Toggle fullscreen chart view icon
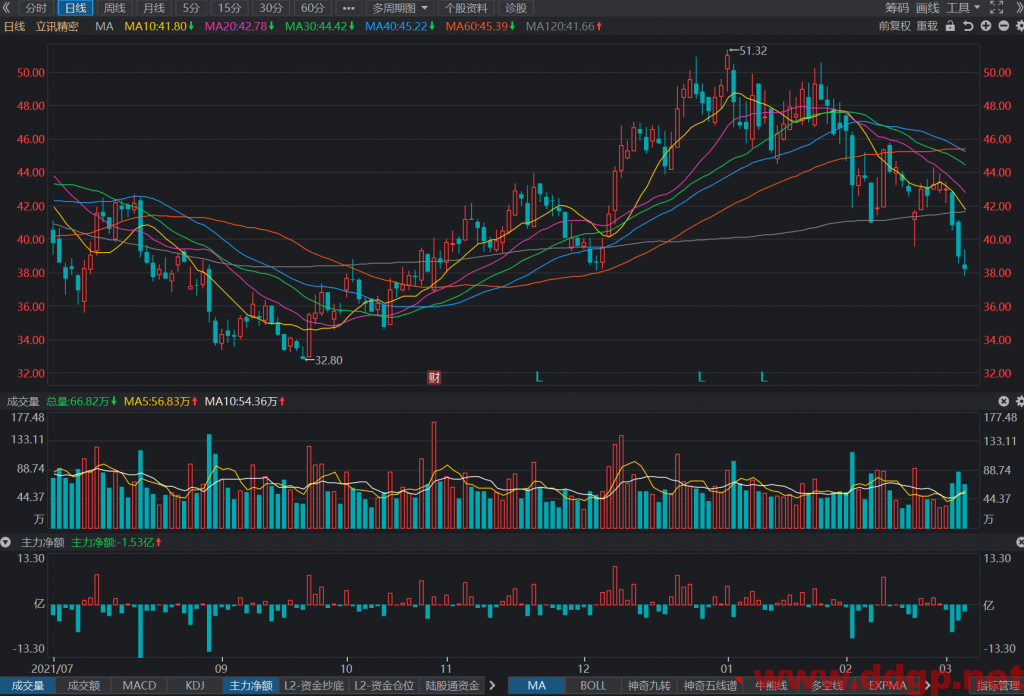The width and height of the screenshot is (1024, 696). tap(997, 8)
